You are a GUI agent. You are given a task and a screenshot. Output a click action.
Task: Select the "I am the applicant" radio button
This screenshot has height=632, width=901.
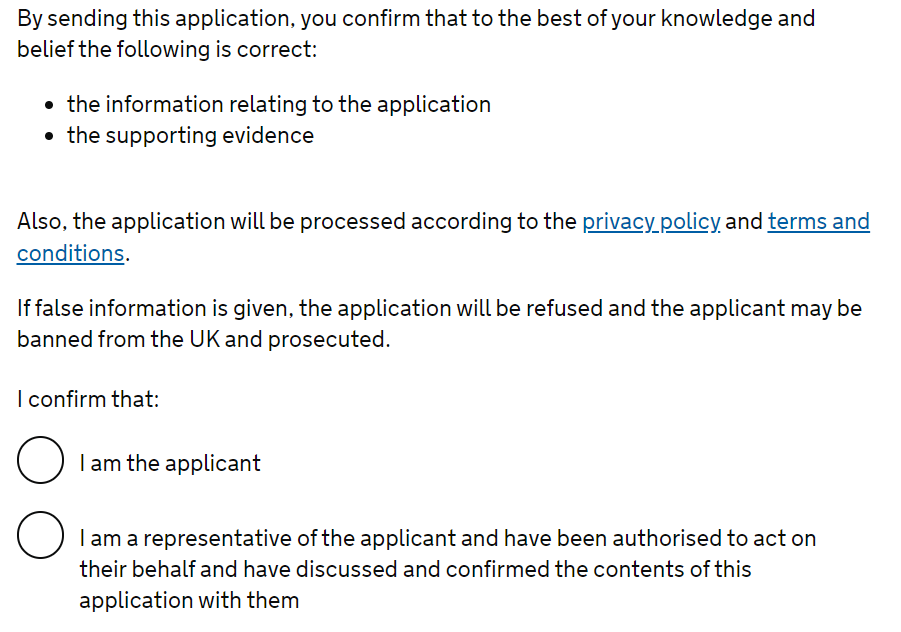[x=40, y=460]
